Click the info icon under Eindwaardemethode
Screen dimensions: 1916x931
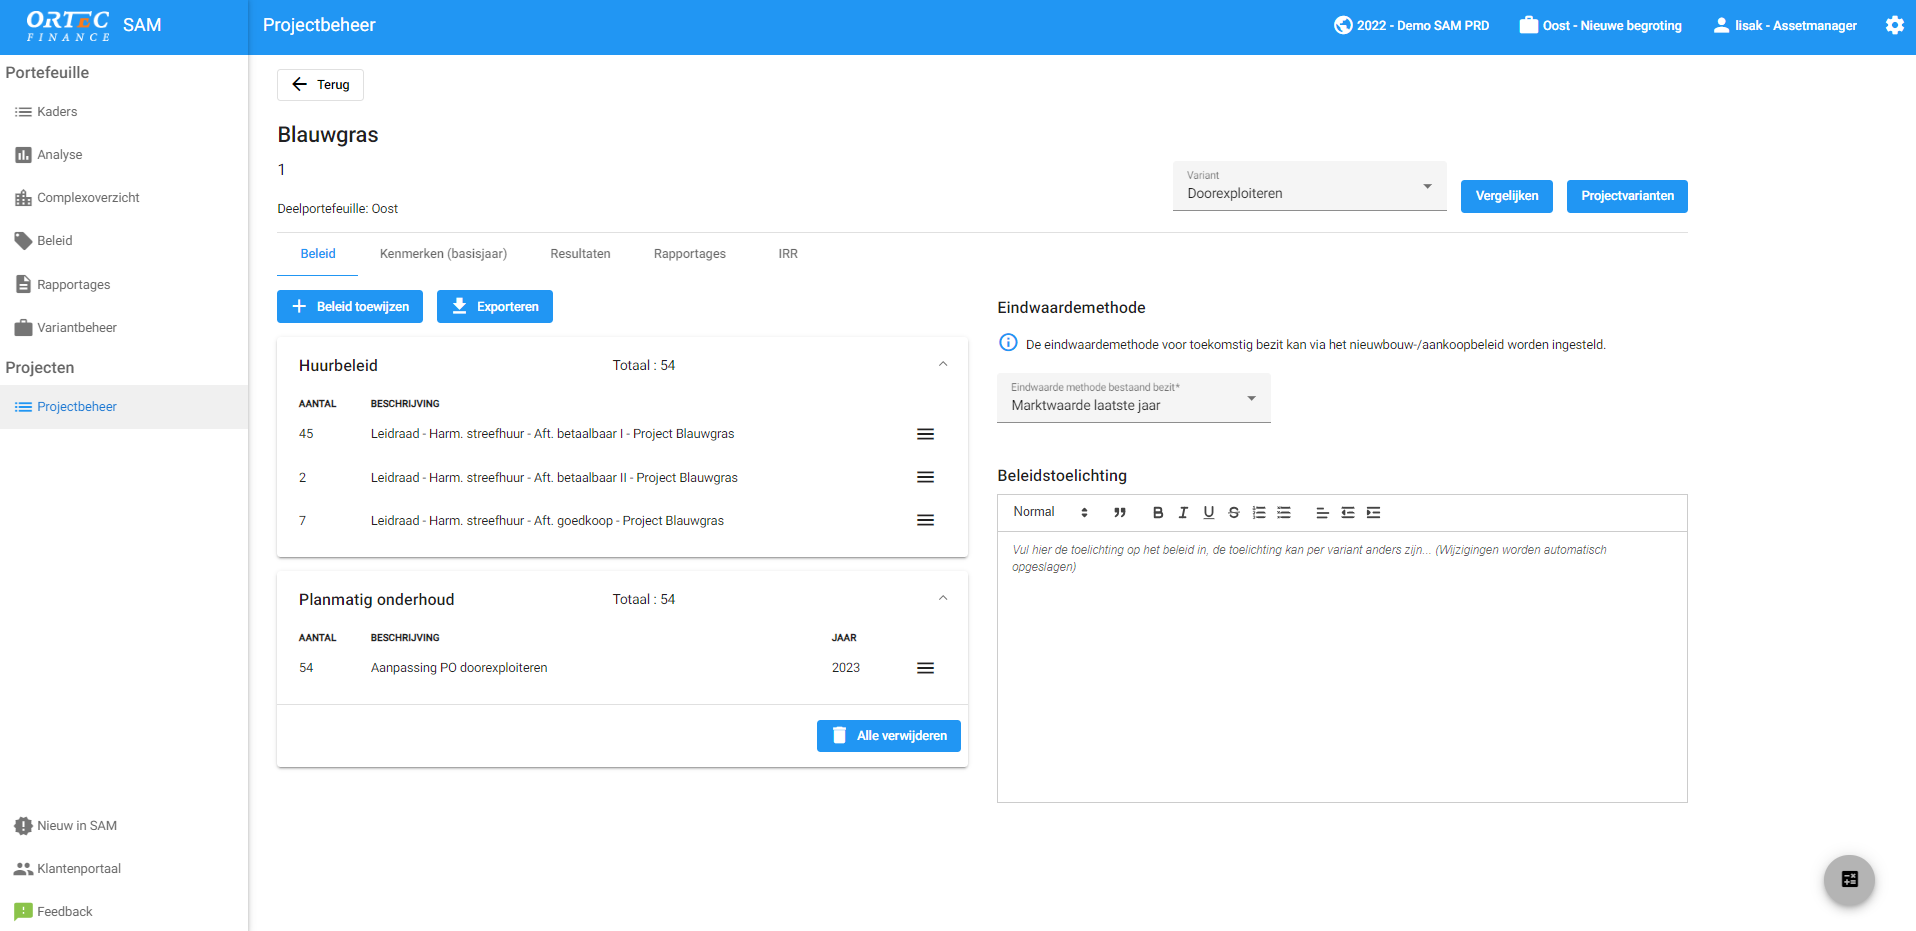tap(1008, 343)
